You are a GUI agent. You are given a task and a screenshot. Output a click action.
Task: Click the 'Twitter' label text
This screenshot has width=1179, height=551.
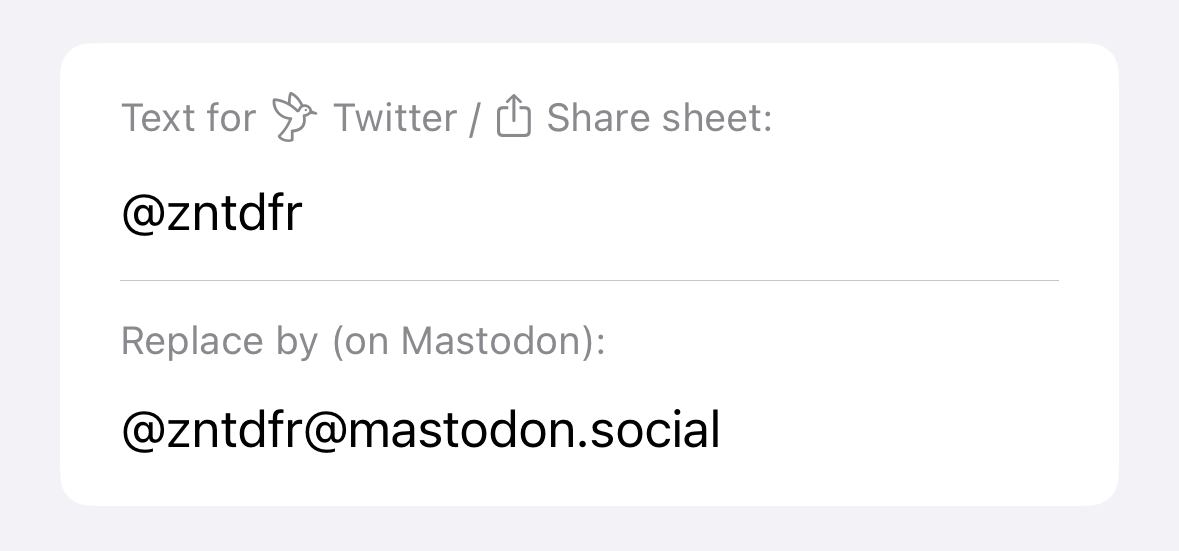(395, 118)
